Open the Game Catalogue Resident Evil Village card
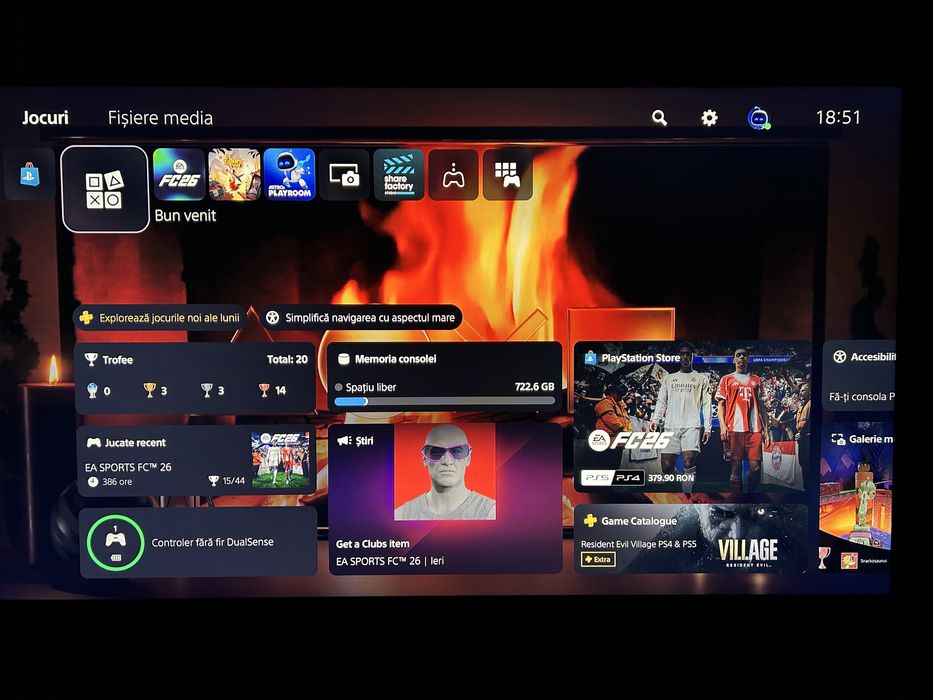Screen dimensions: 933x700 (691, 539)
